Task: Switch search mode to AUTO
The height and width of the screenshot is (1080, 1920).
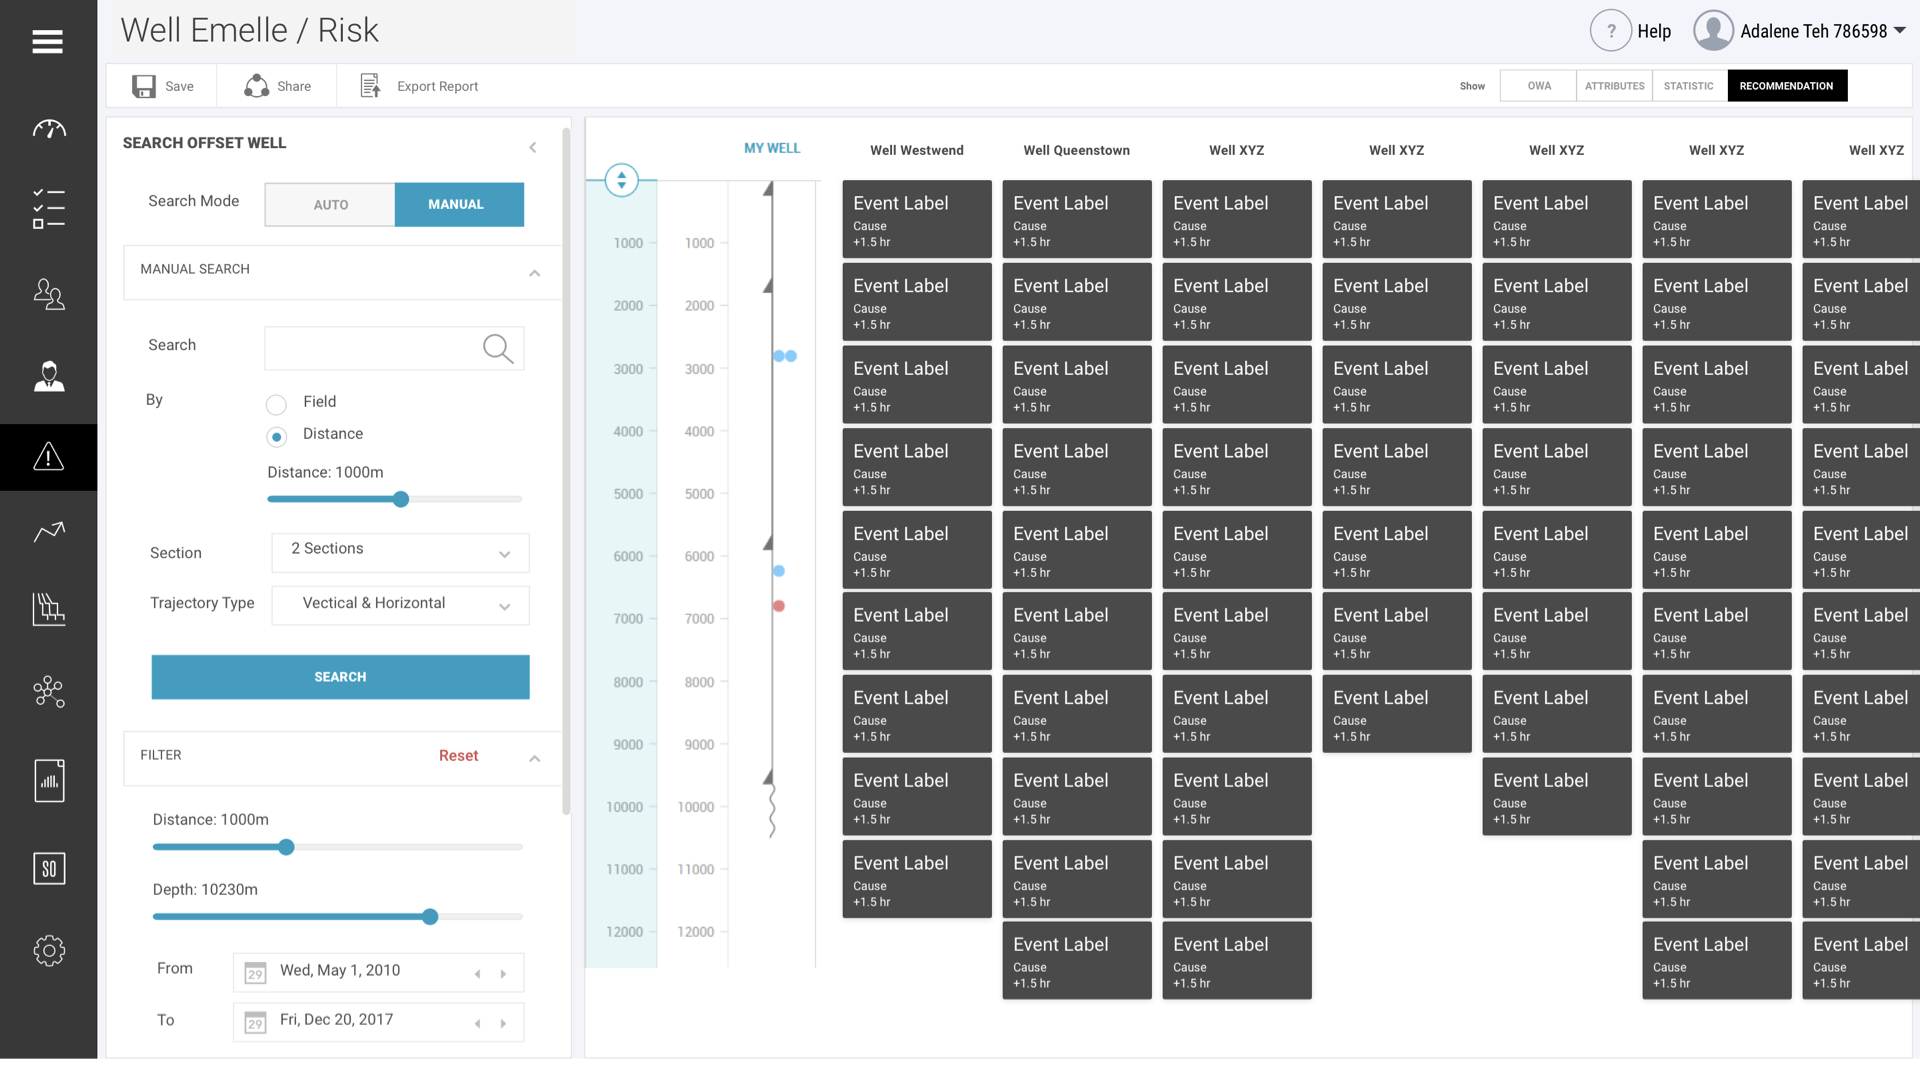Action: click(330, 204)
